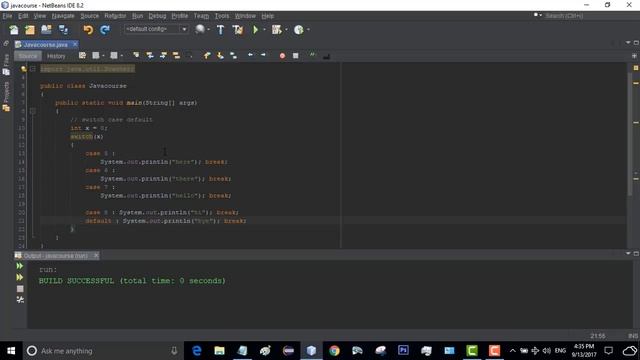
Task: Click the Comment toolbar icon
Action: pos(313,55)
